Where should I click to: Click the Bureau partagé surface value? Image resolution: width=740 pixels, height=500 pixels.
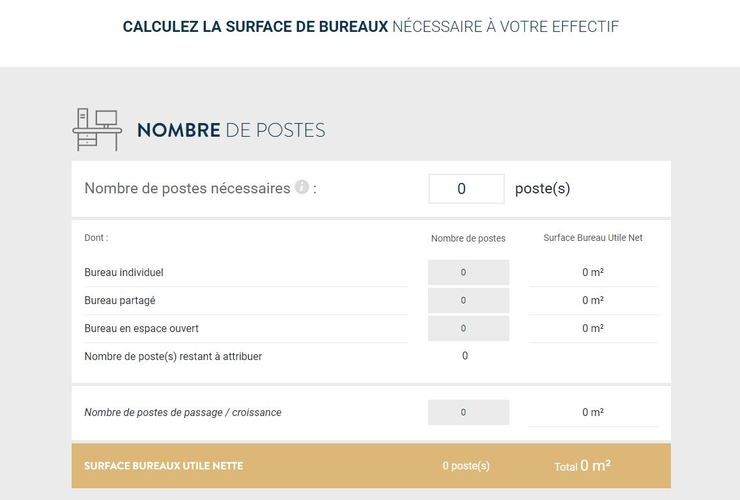coord(593,300)
